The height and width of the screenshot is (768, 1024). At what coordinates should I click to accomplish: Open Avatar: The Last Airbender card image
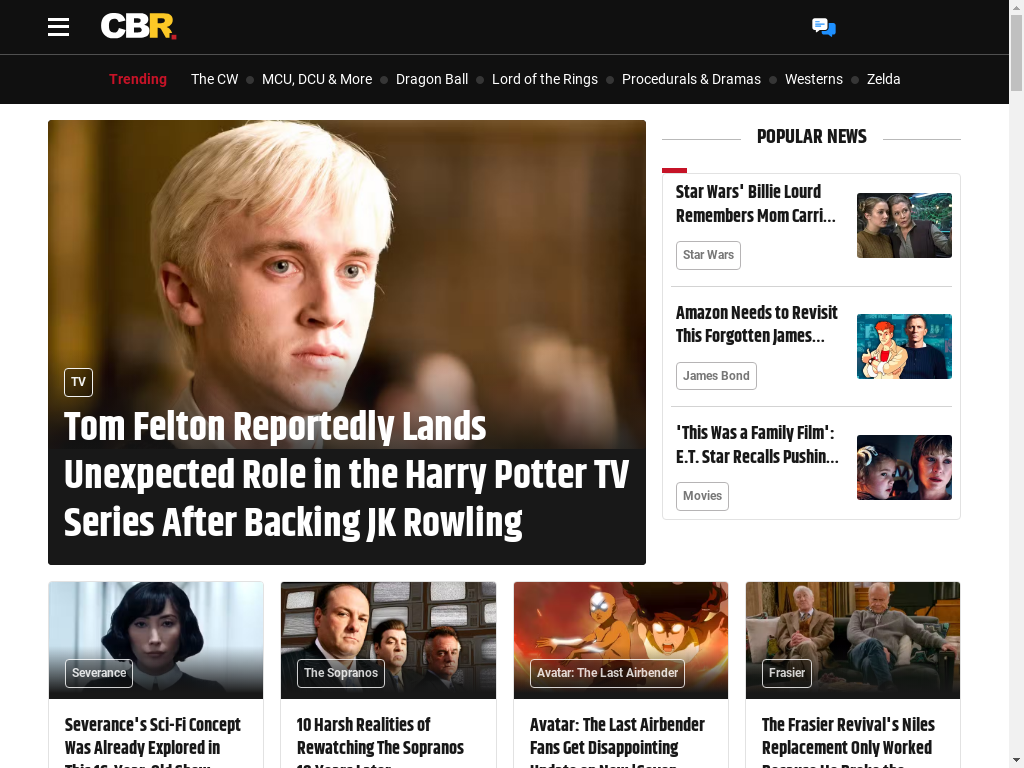[621, 640]
